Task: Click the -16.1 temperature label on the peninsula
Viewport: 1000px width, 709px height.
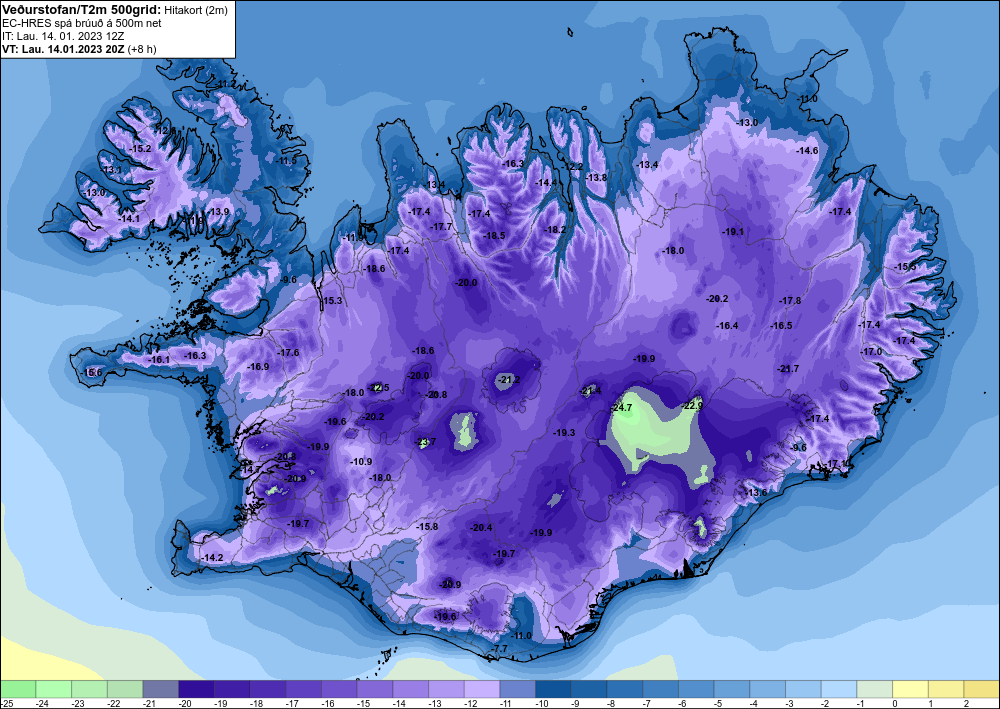Action: 159,360
